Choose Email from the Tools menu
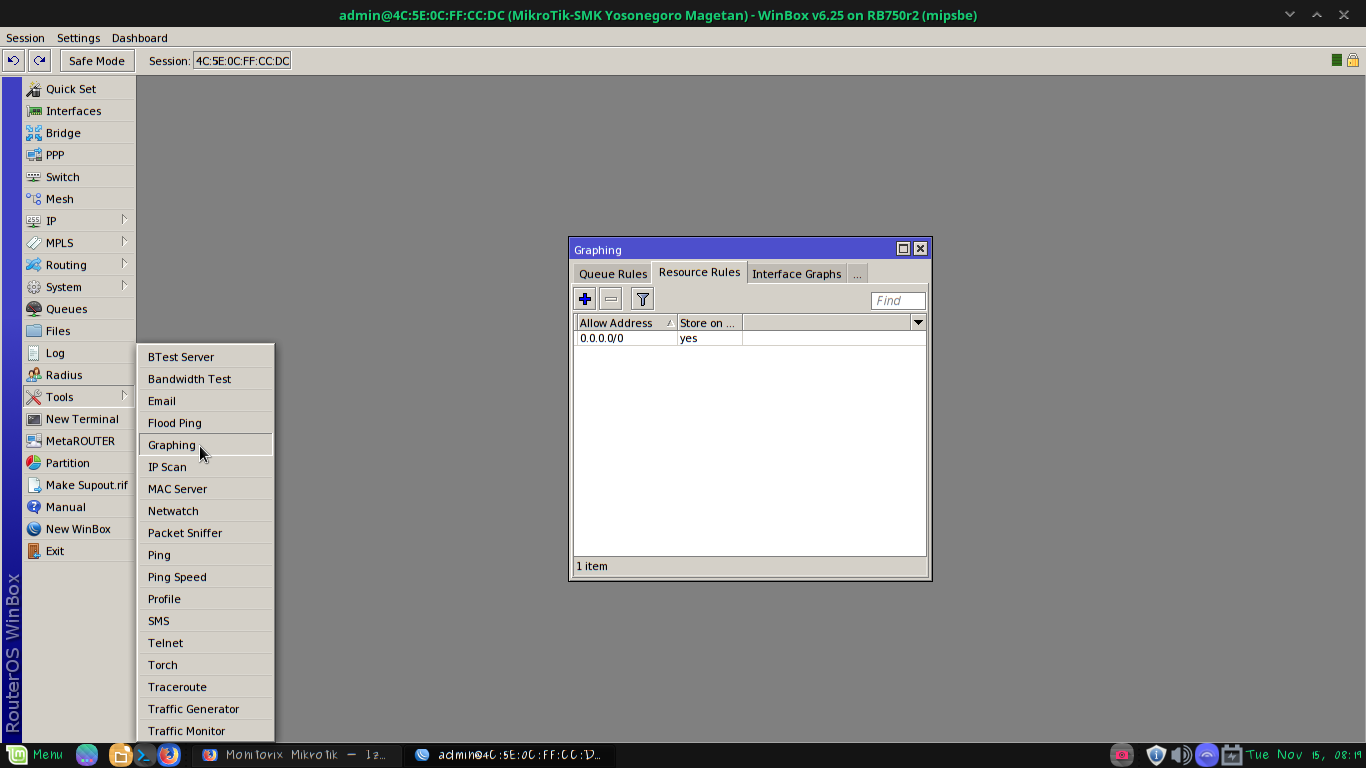The height and width of the screenshot is (768, 1366). click(x=205, y=401)
